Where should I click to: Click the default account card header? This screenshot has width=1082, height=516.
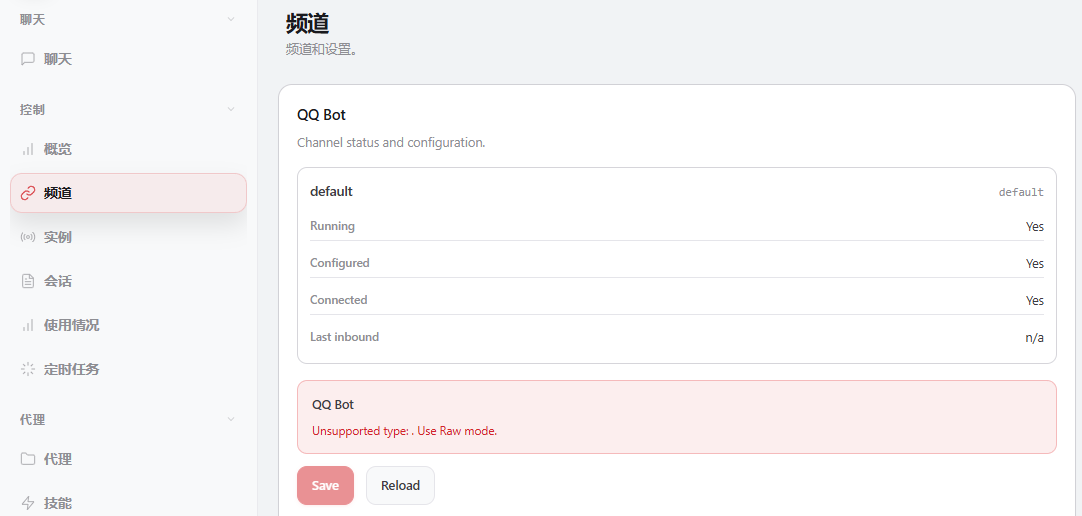(x=331, y=191)
